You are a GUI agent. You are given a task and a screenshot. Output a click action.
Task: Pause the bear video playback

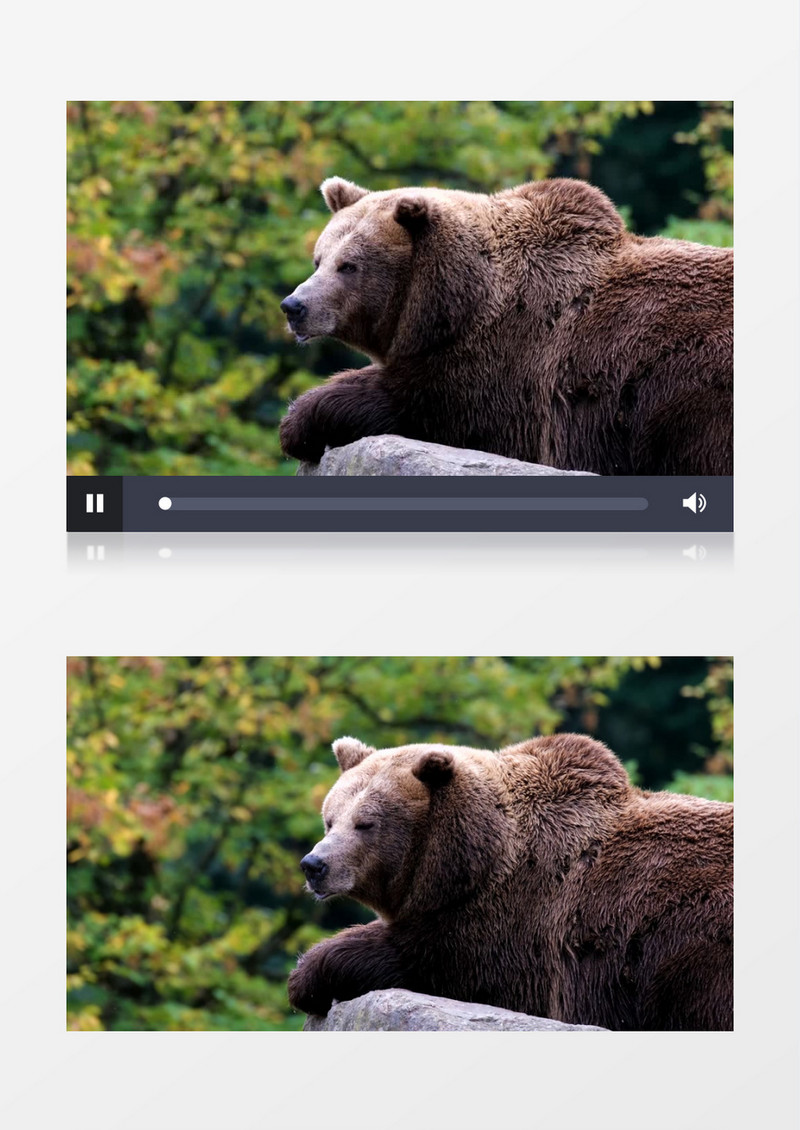[94, 503]
